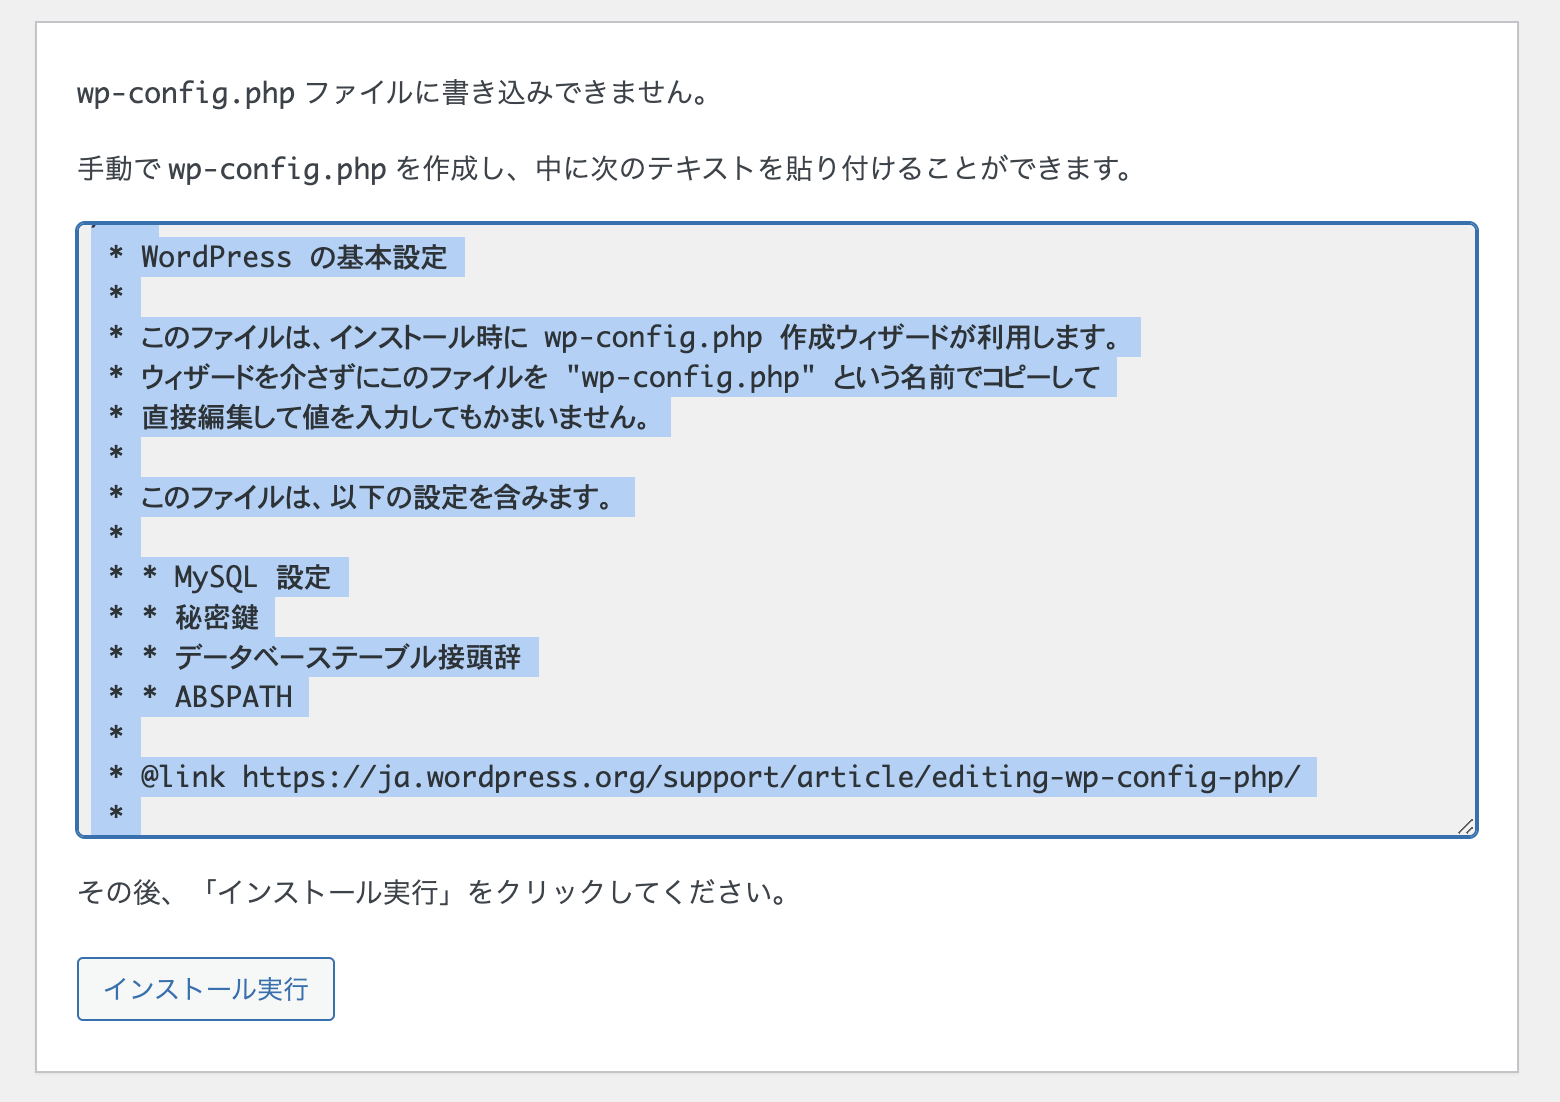Click the インストール実行 button
This screenshot has height=1102, width=1560.
click(205, 989)
